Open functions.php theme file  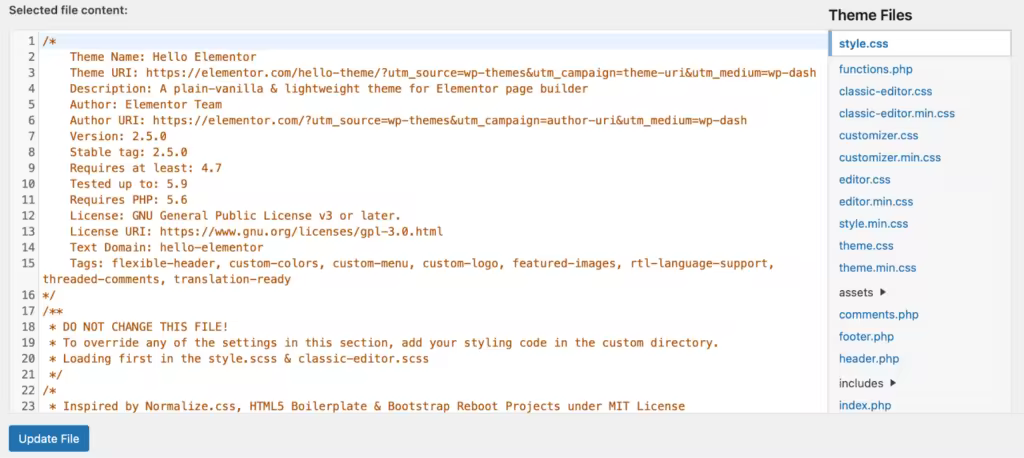pos(876,69)
